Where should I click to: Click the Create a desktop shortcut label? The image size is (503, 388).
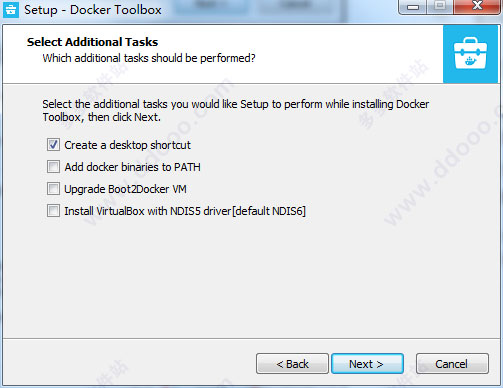[127, 145]
